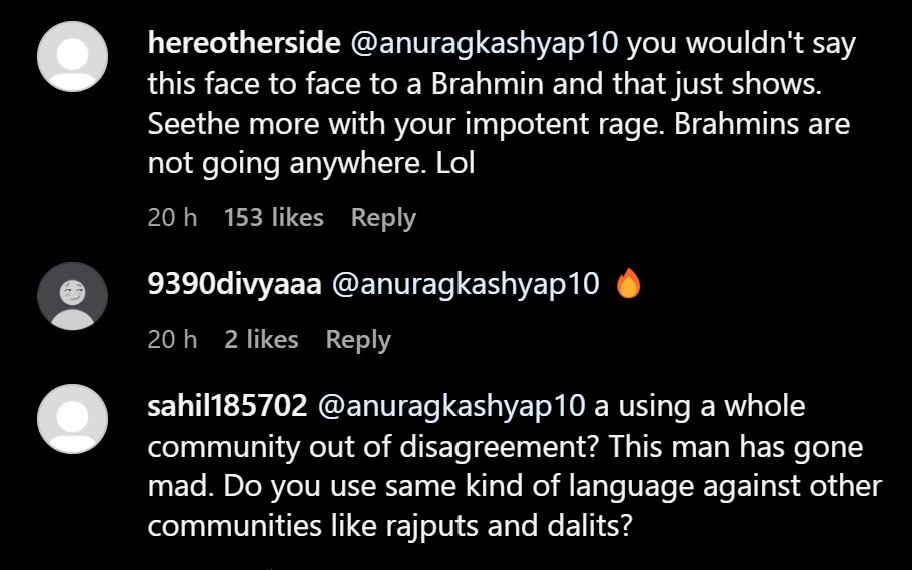Click the fire emoji in 9390divyaaa's comment
This screenshot has height=570, width=912.
coord(628,285)
